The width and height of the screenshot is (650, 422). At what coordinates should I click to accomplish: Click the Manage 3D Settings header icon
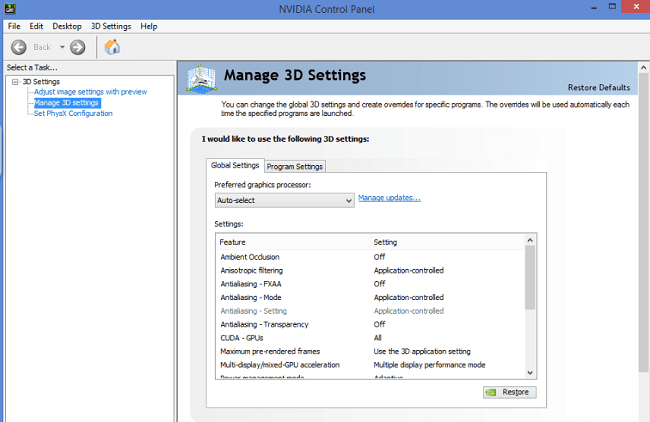click(x=201, y=78)
